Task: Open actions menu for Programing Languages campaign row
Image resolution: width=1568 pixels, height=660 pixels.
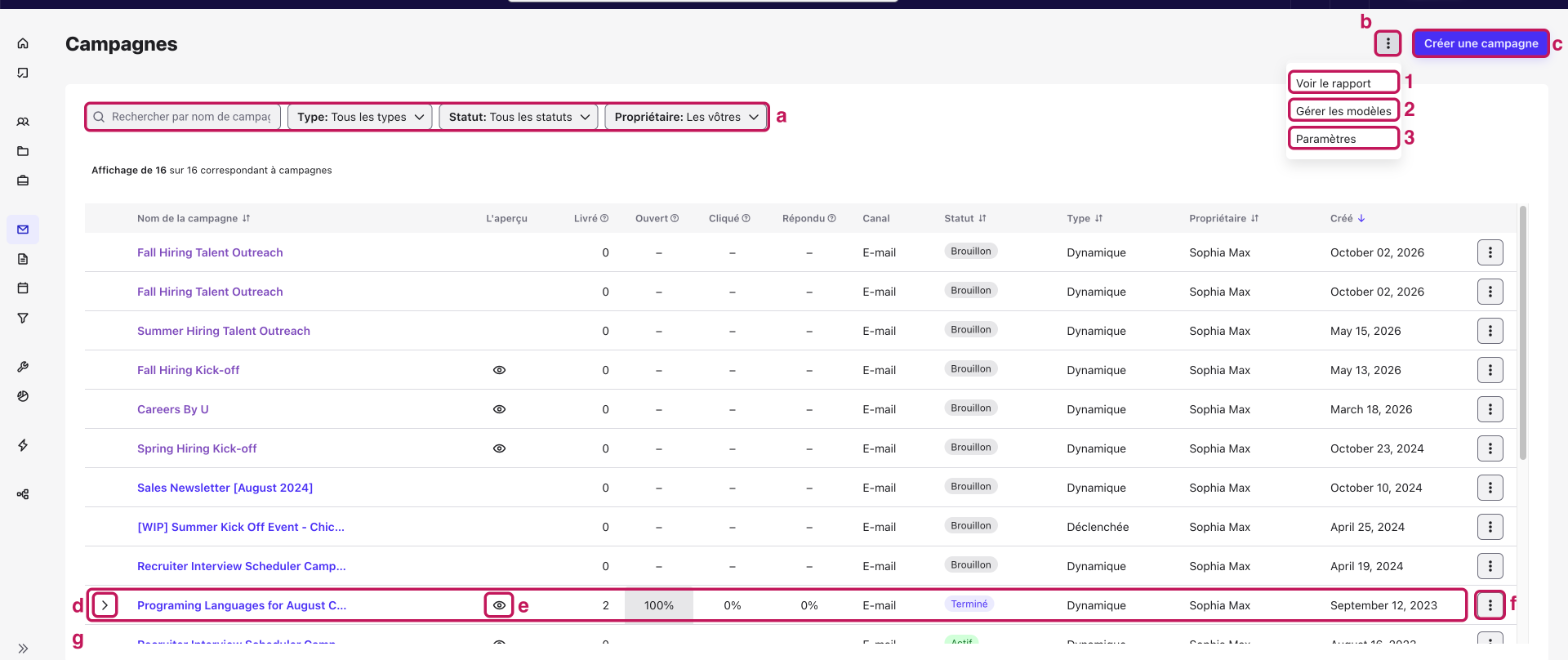Action: (1490, 605)
